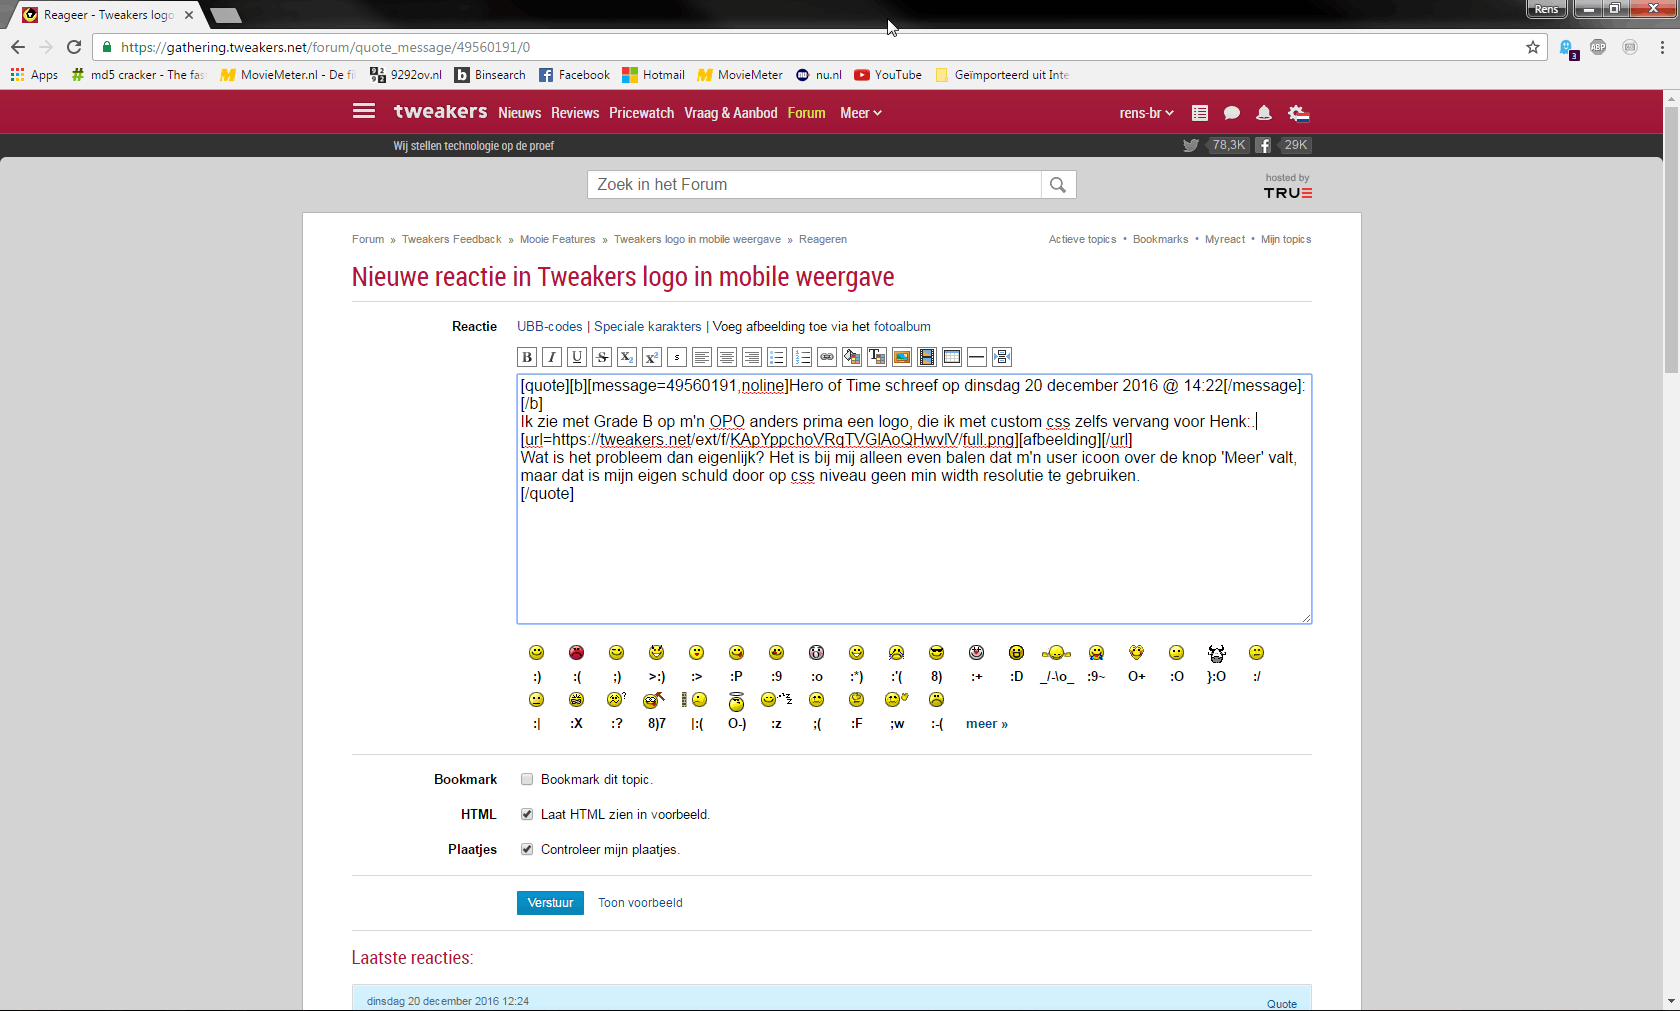
Task: Insert superscript text via the toolbar
Action: 652,357
